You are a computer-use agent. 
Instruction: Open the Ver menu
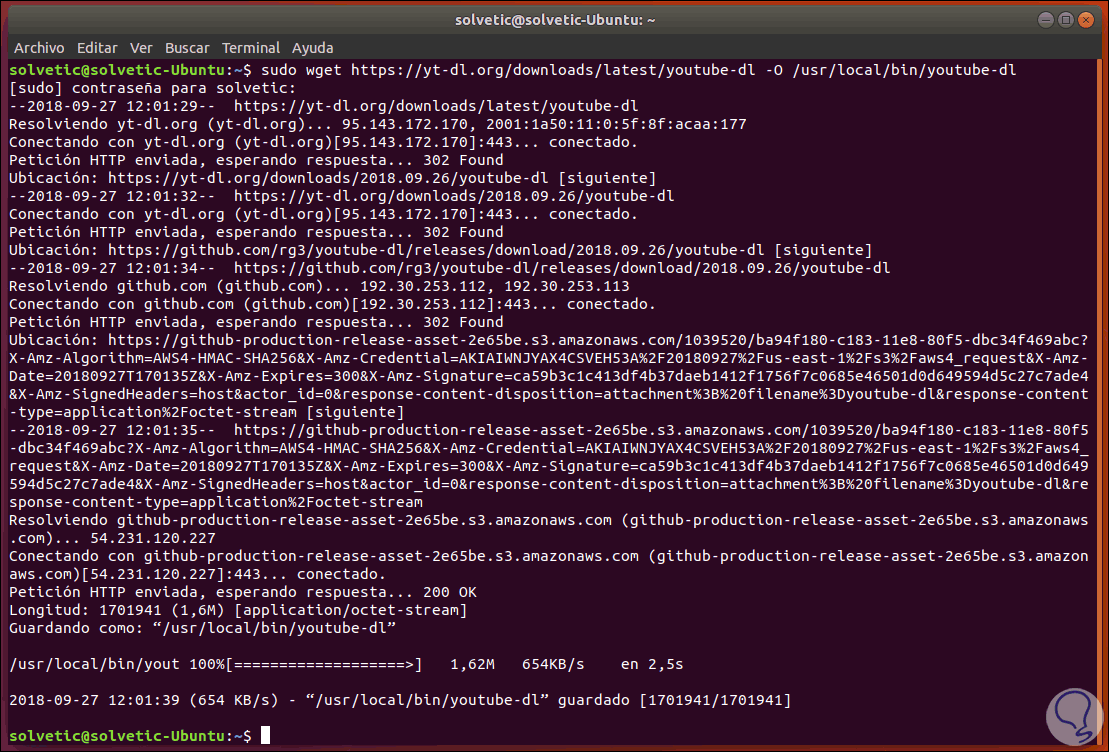[x=141, y=48]
